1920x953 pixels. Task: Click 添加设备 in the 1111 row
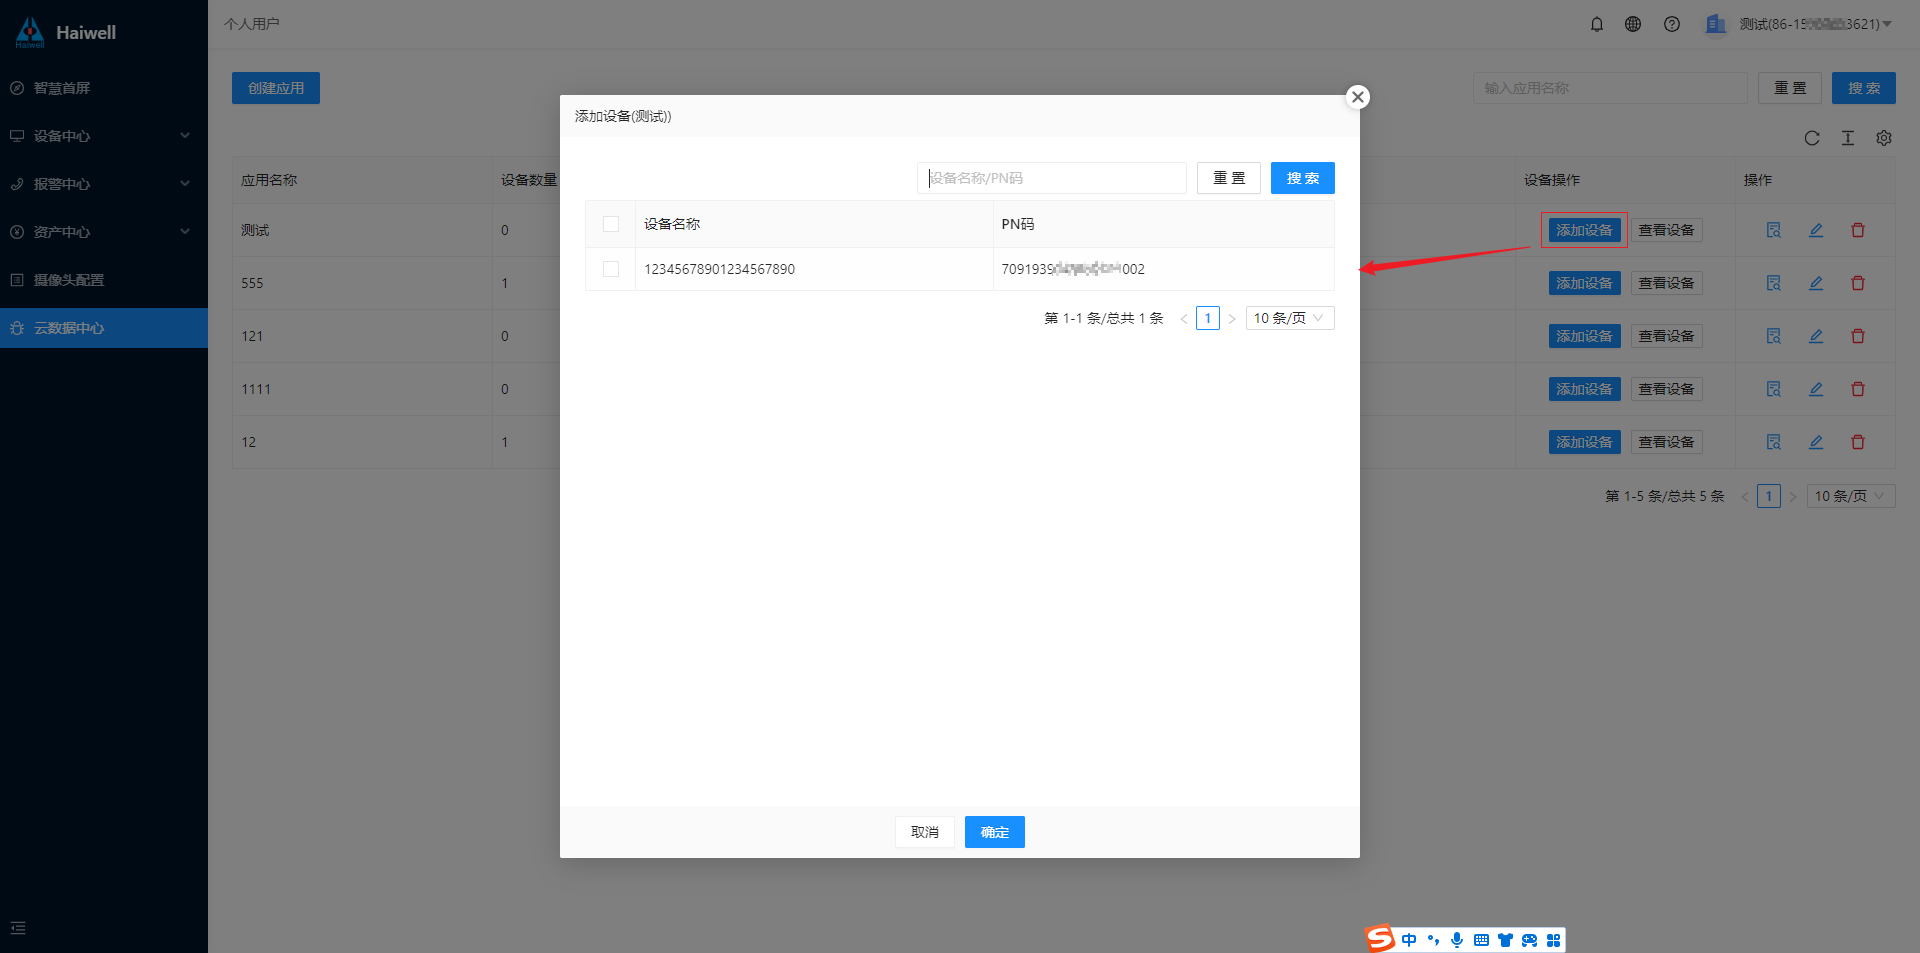pyautogui.click(x=1585, y=389)
